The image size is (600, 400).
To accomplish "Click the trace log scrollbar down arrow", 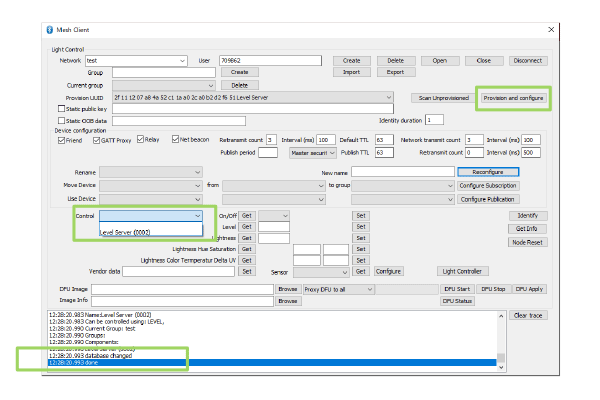I will 501,367.
